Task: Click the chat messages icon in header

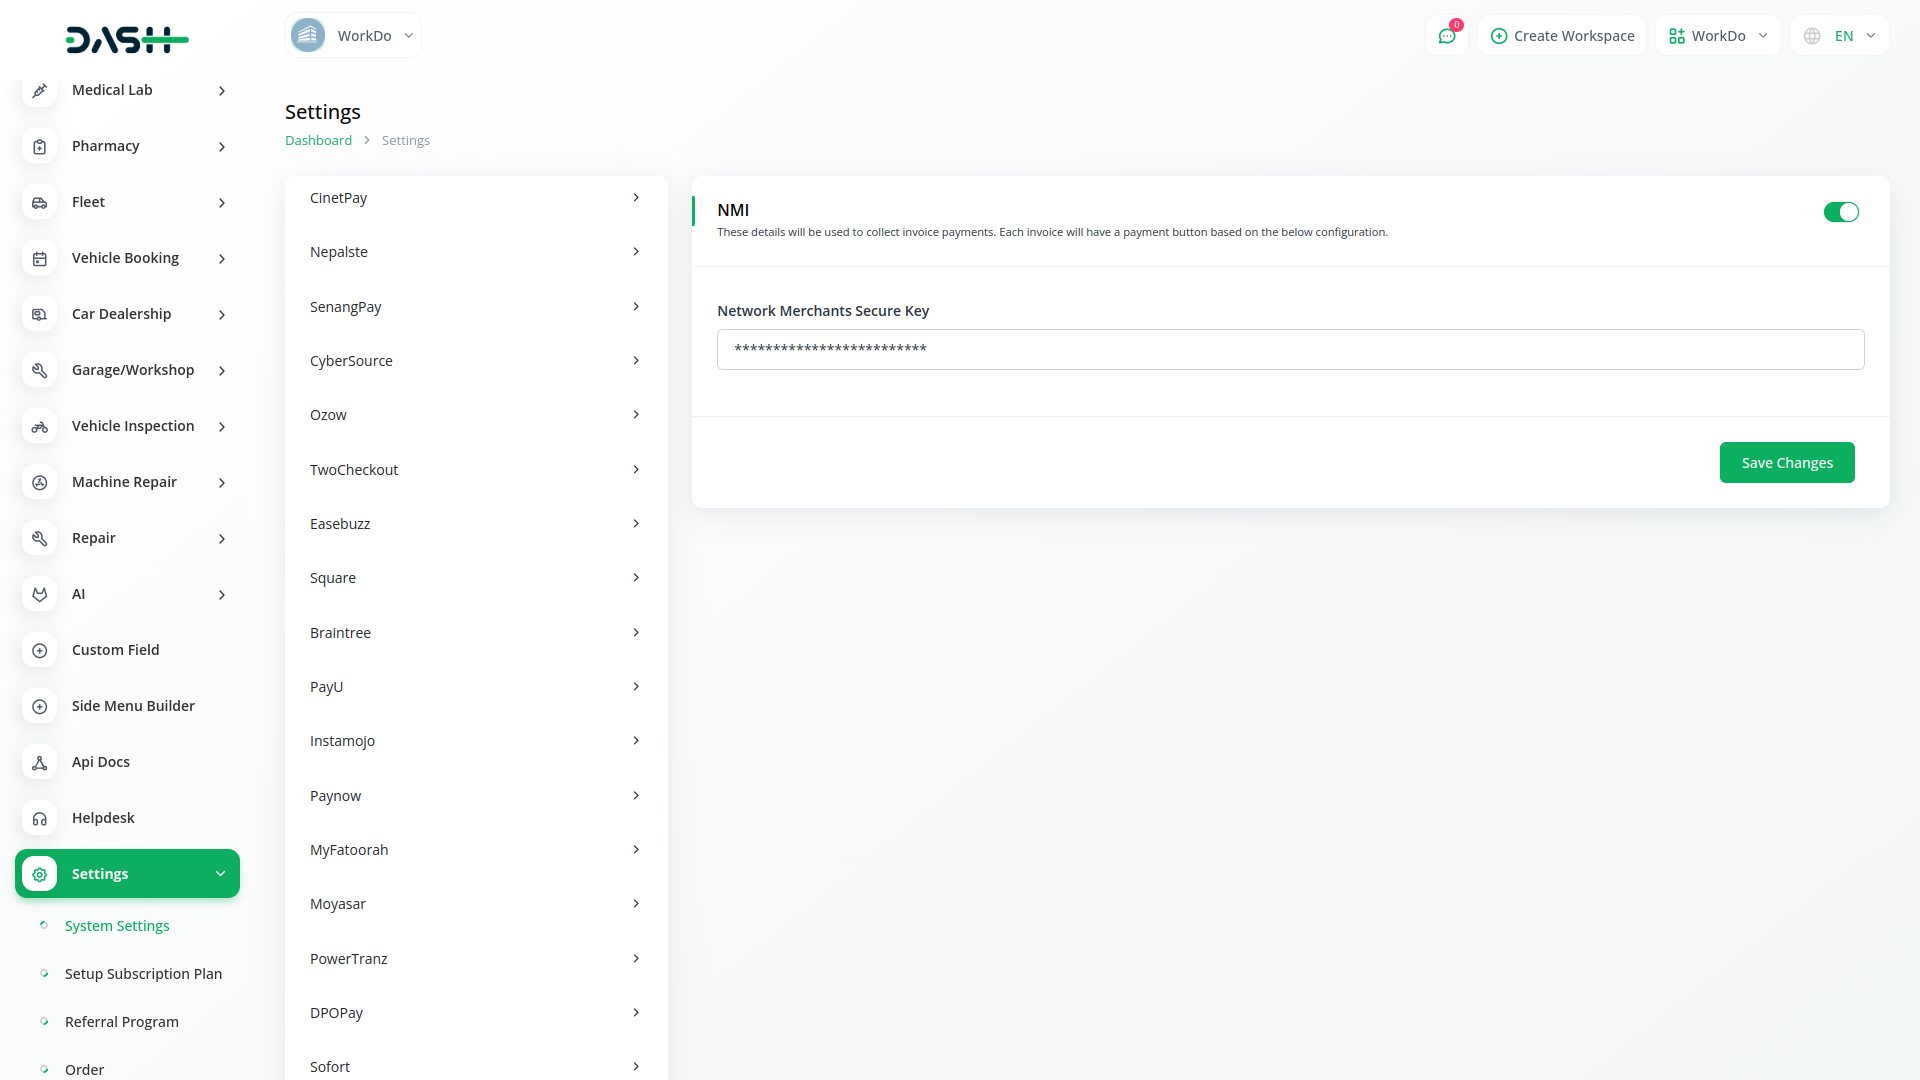Action: click(x=1446, y=36)
